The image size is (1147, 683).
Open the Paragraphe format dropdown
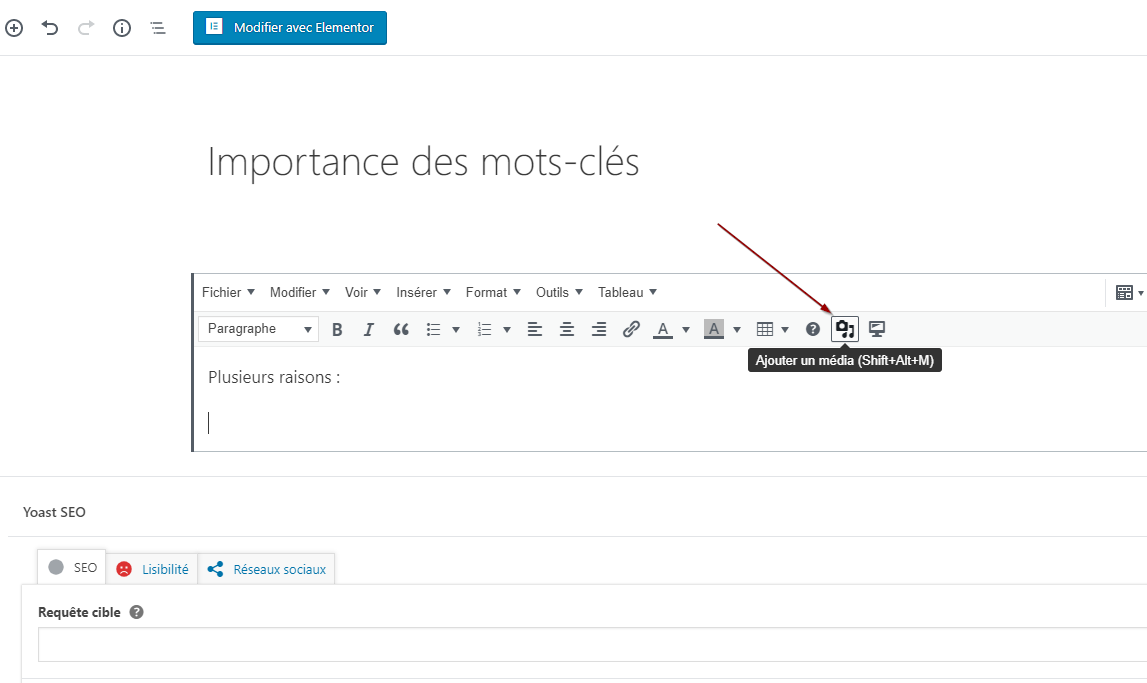(x=258, y=329)
